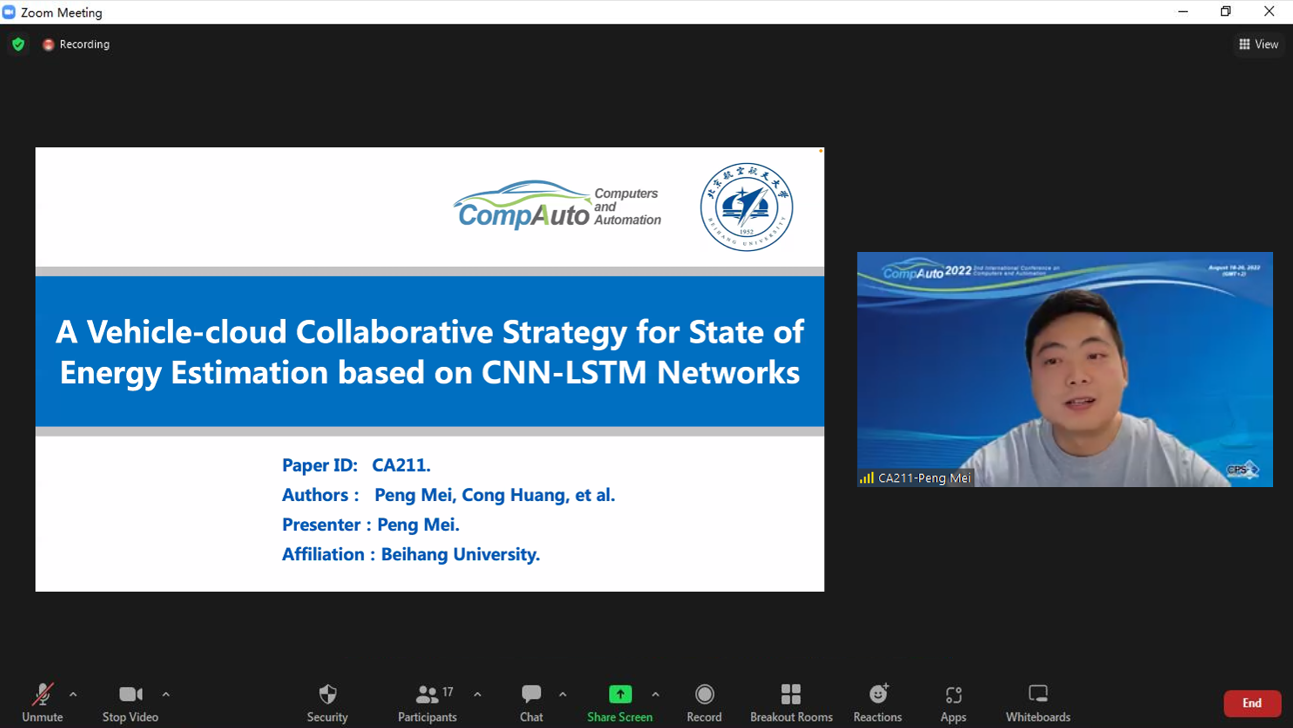This screenshot has width=1293, height=728.
Task: Click the CA211-Peng Mei name label
Action: 924,478
